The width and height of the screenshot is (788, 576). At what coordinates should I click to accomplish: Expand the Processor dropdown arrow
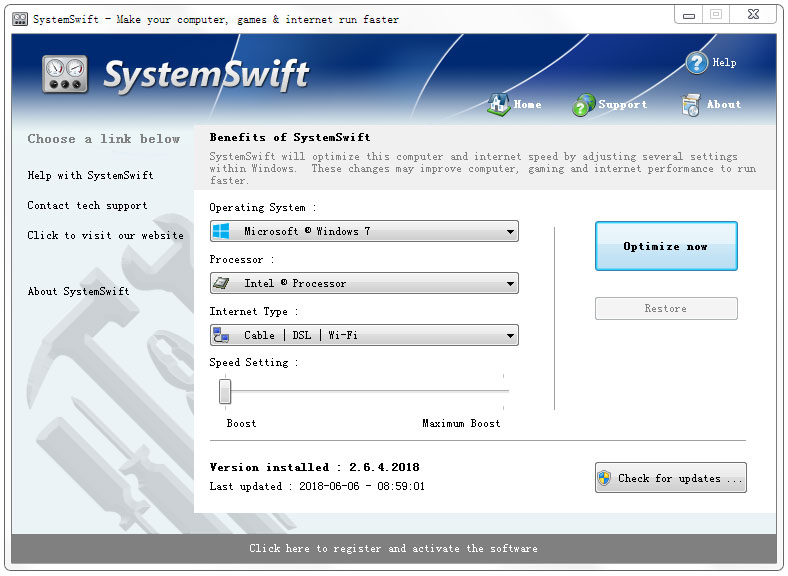click(x=510, y=283)
